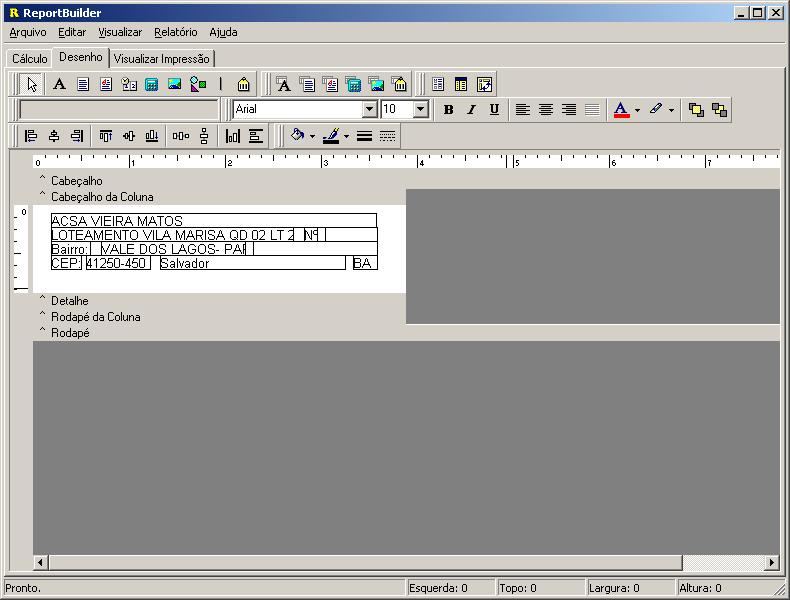Image resolution: width=790 pixels, height=600 pixels.
Task: Pick the DBMemo data component tool
Action: tap(307, 84)
